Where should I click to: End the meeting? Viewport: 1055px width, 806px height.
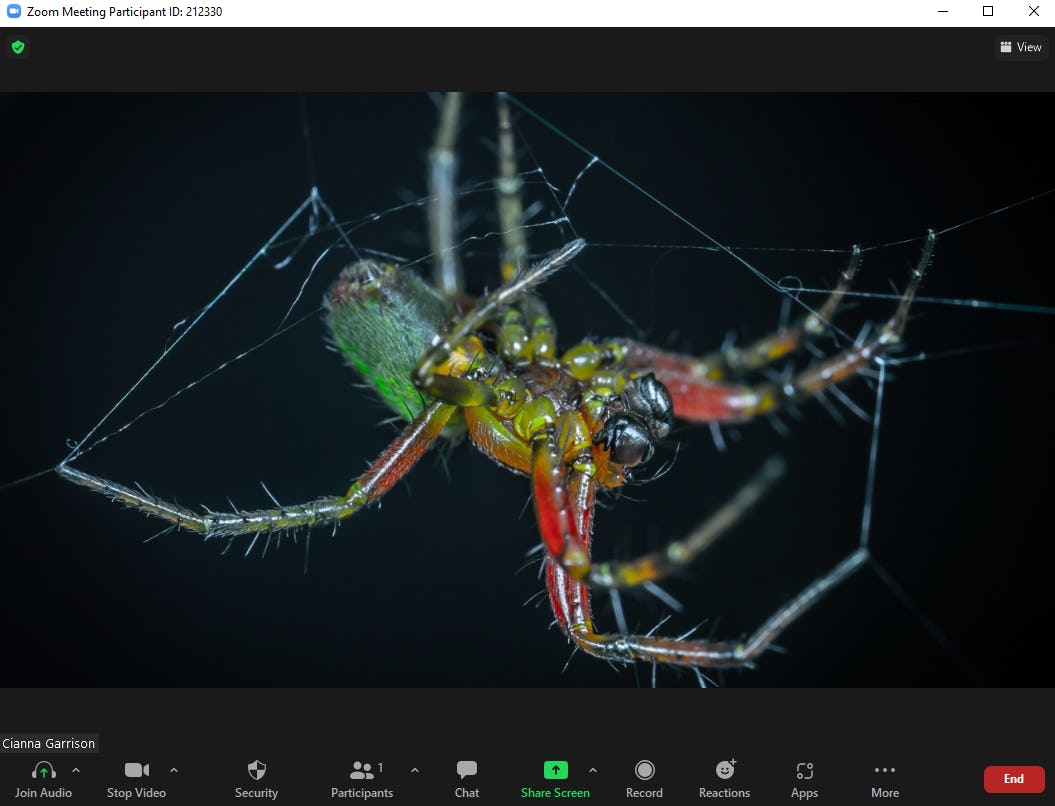(x=1013, y=778)
